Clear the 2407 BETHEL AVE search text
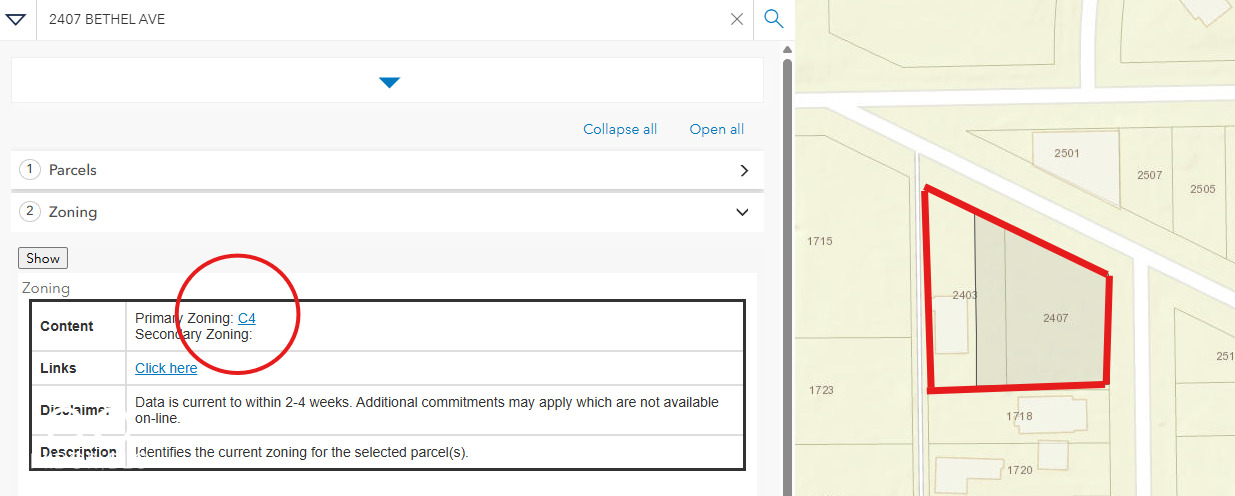The width and height of the screenshot is (1235, 496). pos(737,19)
